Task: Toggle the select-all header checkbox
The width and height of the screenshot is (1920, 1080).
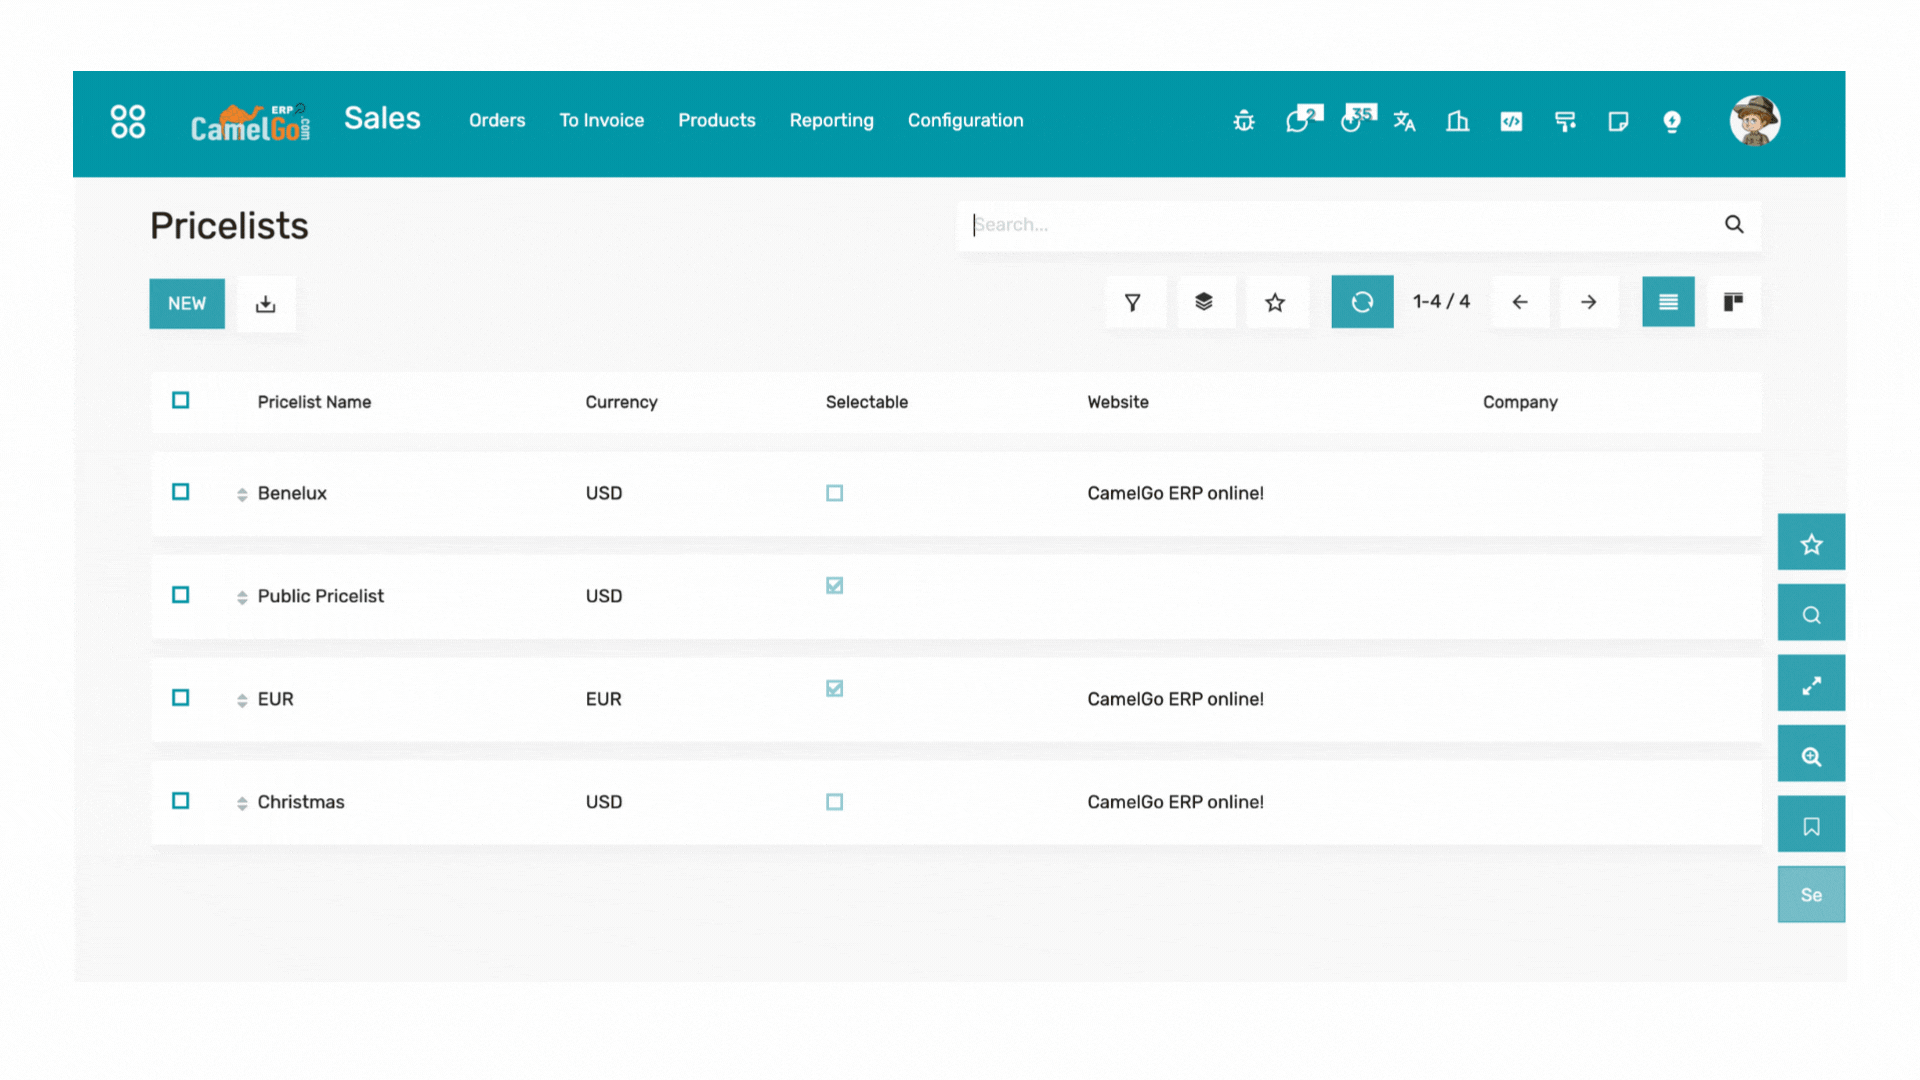Action: click(181, 400)
